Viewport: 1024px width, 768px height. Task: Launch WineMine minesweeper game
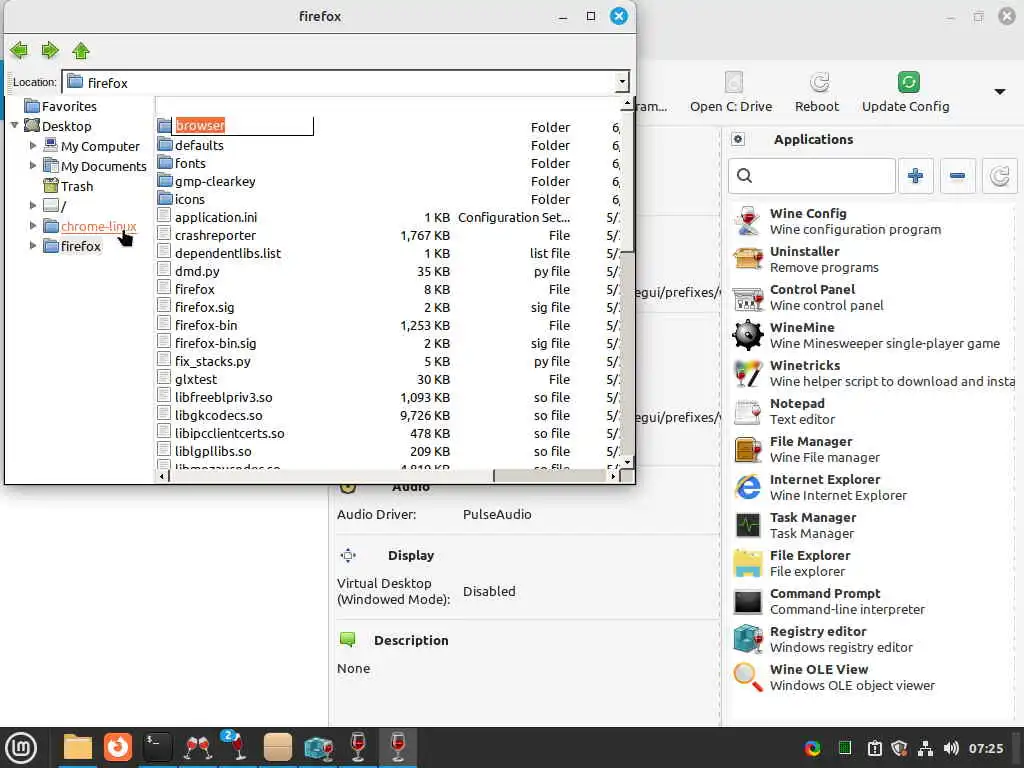click(872, 334)
